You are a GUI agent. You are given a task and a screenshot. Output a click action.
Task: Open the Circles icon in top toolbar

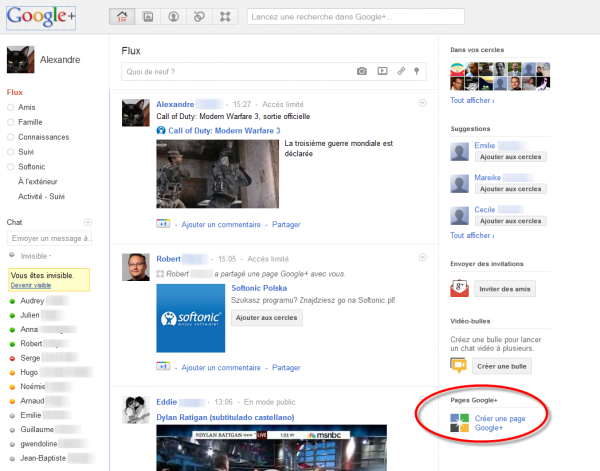[199, 17]
